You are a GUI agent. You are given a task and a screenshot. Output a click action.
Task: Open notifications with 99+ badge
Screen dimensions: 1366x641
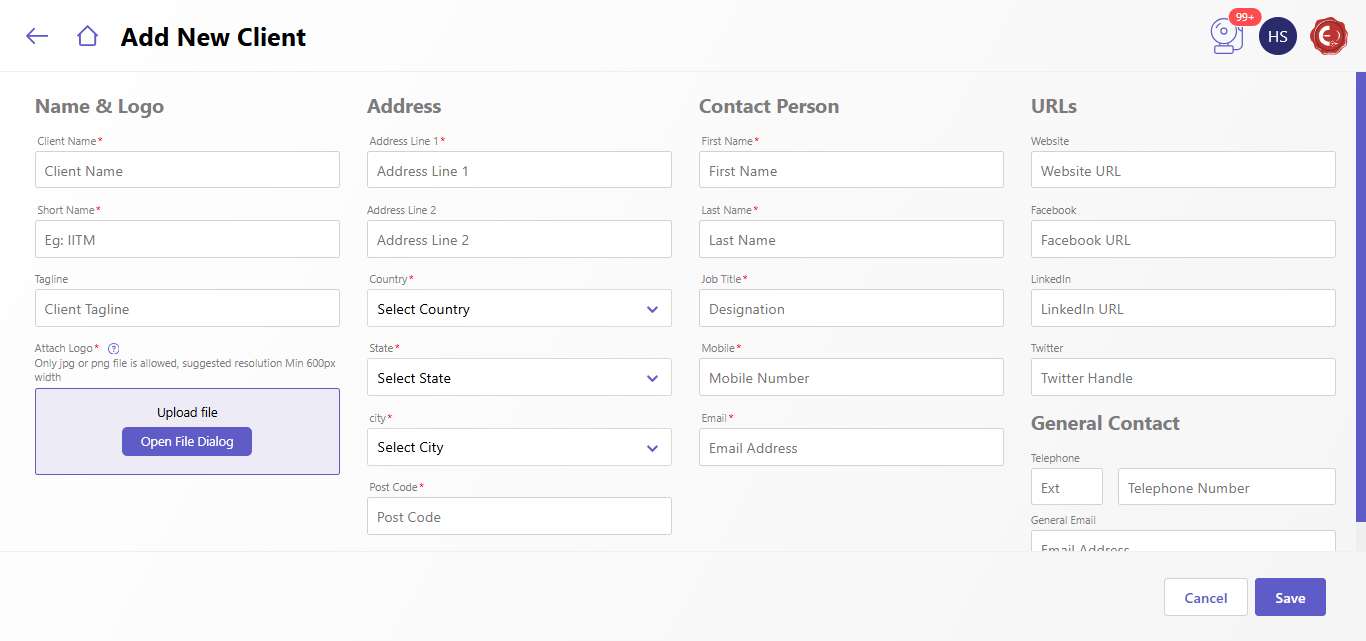point(1226,37)
